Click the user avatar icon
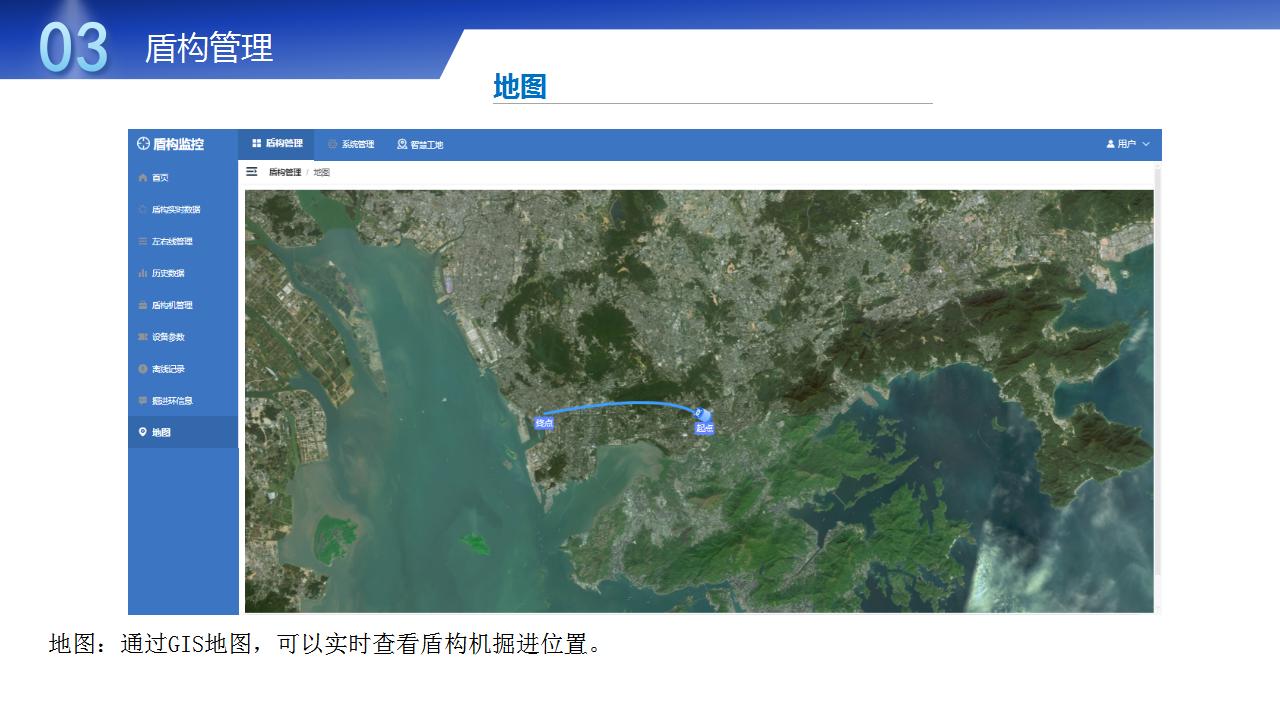The image size is (1280, 720). coord(1110,145)
